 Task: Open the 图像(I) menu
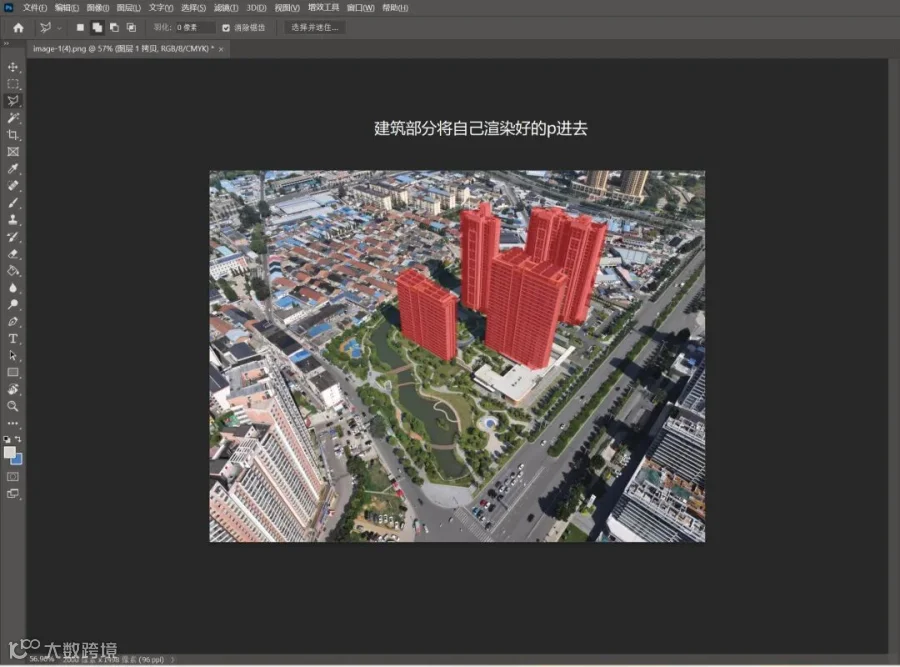tap(98, 8)
